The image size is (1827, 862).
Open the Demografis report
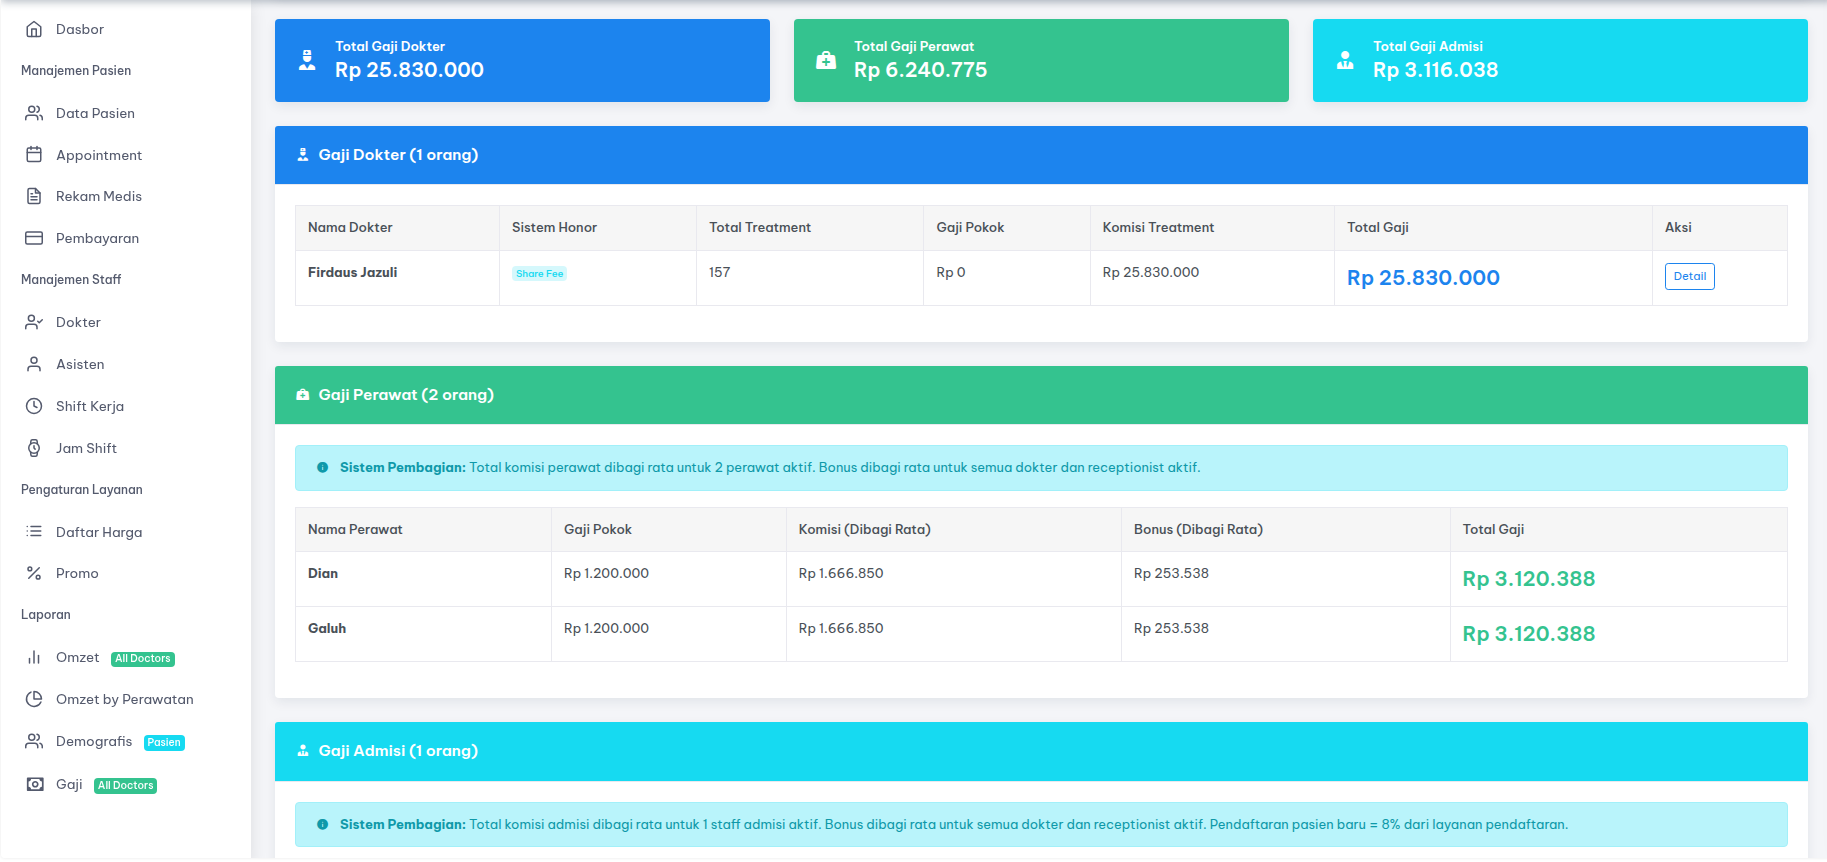(93, 741)
